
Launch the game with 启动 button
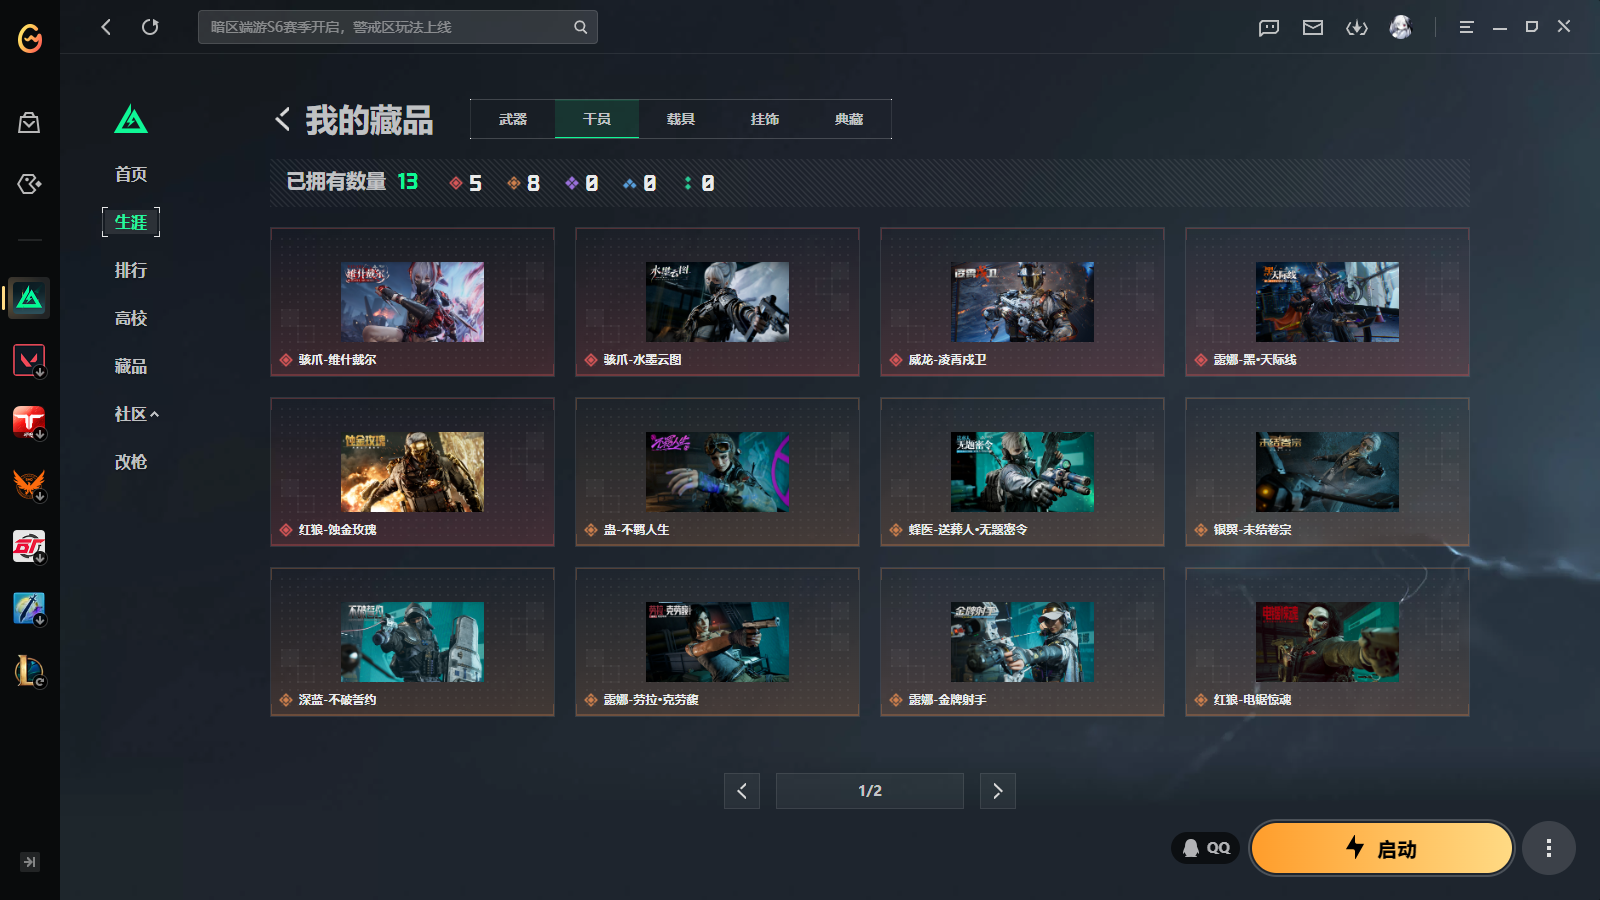point(1382,848)
